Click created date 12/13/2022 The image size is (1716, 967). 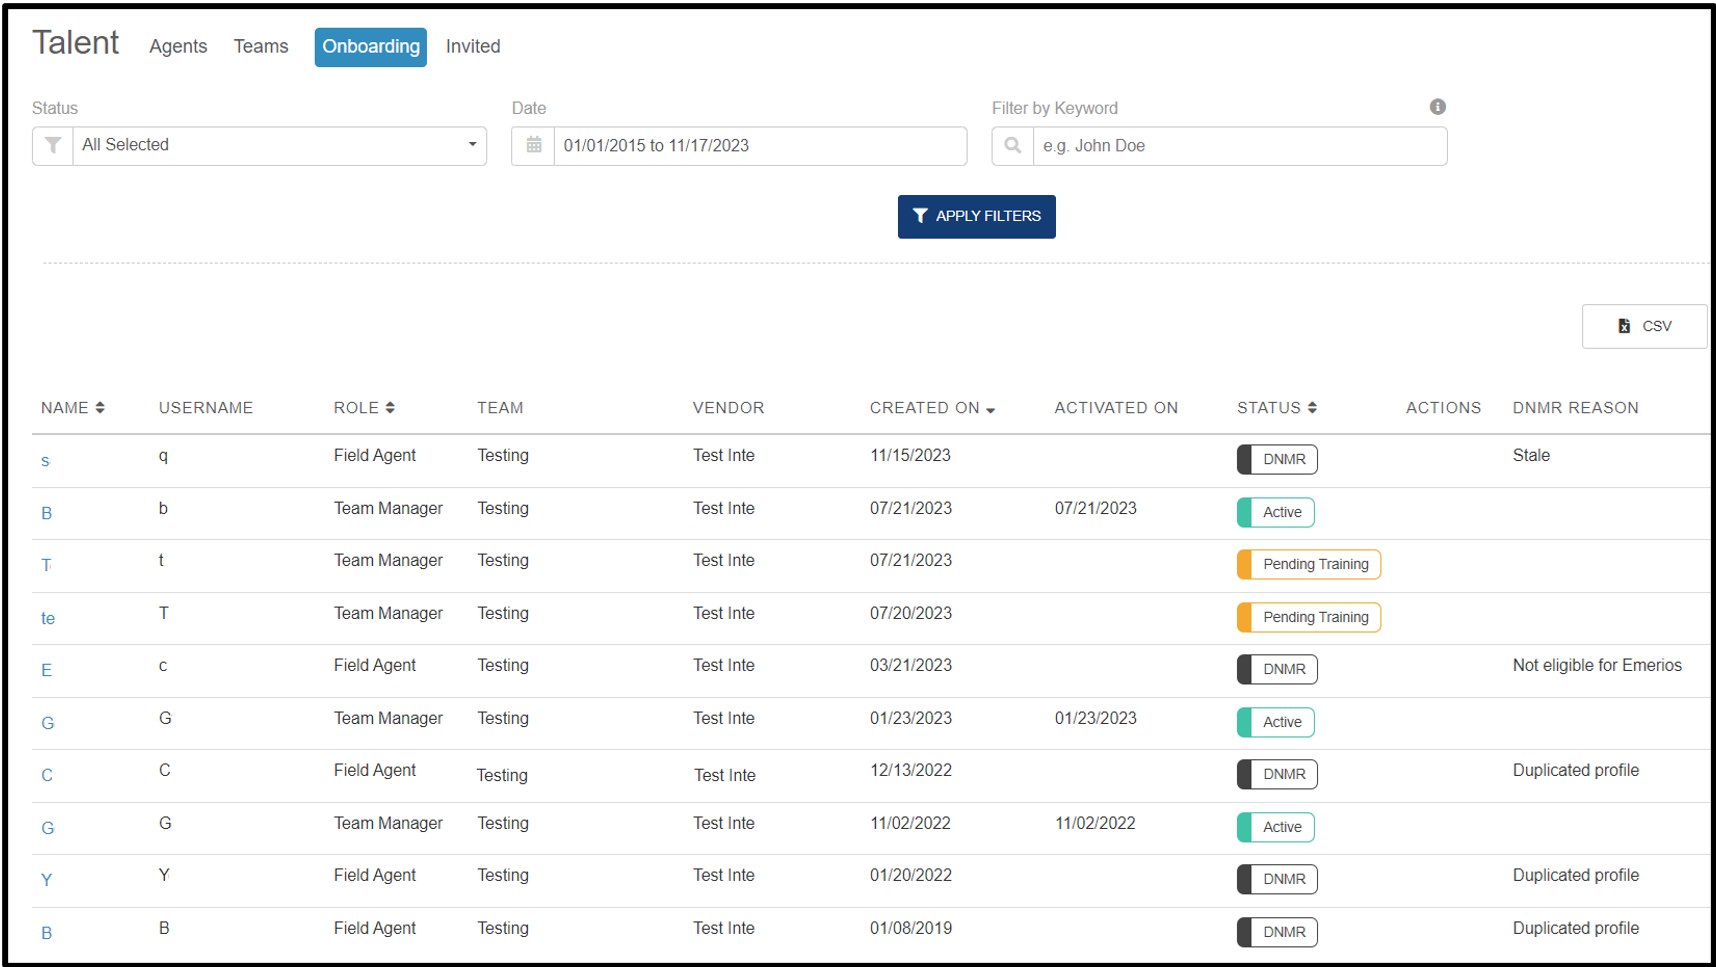click(910, 771)
